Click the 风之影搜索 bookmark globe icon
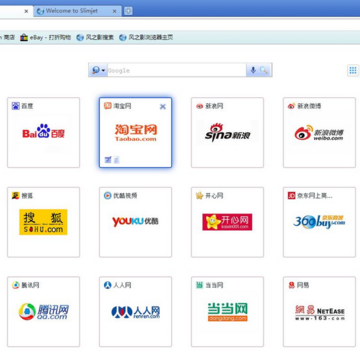This screenshot has height=360, width=360. click(80, 38)
